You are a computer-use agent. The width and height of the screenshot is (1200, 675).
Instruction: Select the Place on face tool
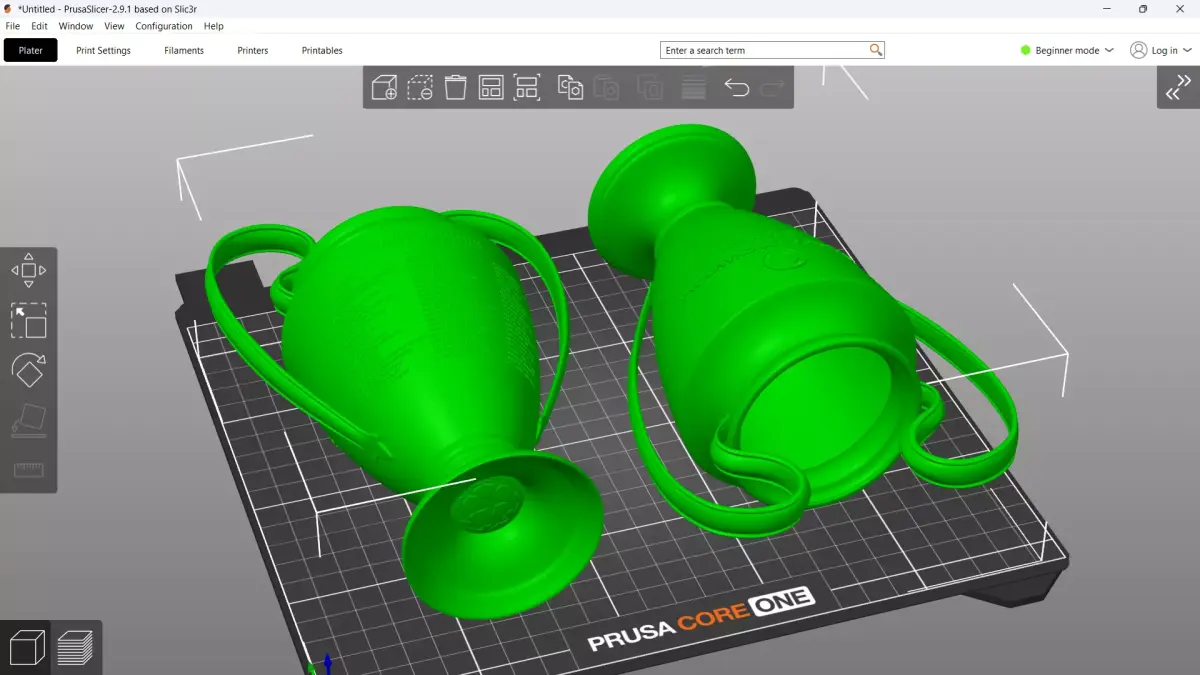29,420
